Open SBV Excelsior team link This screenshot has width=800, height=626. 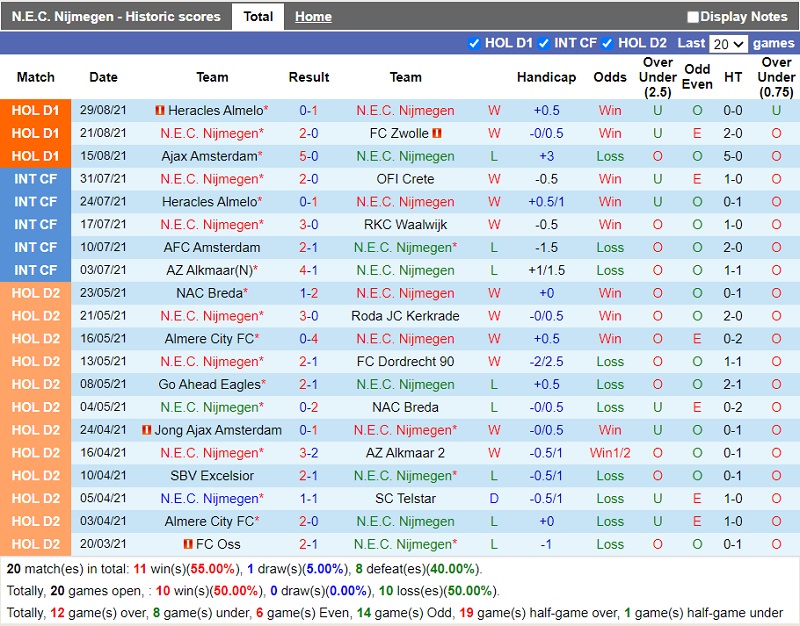pyautogui.click(x=212, y=475)
